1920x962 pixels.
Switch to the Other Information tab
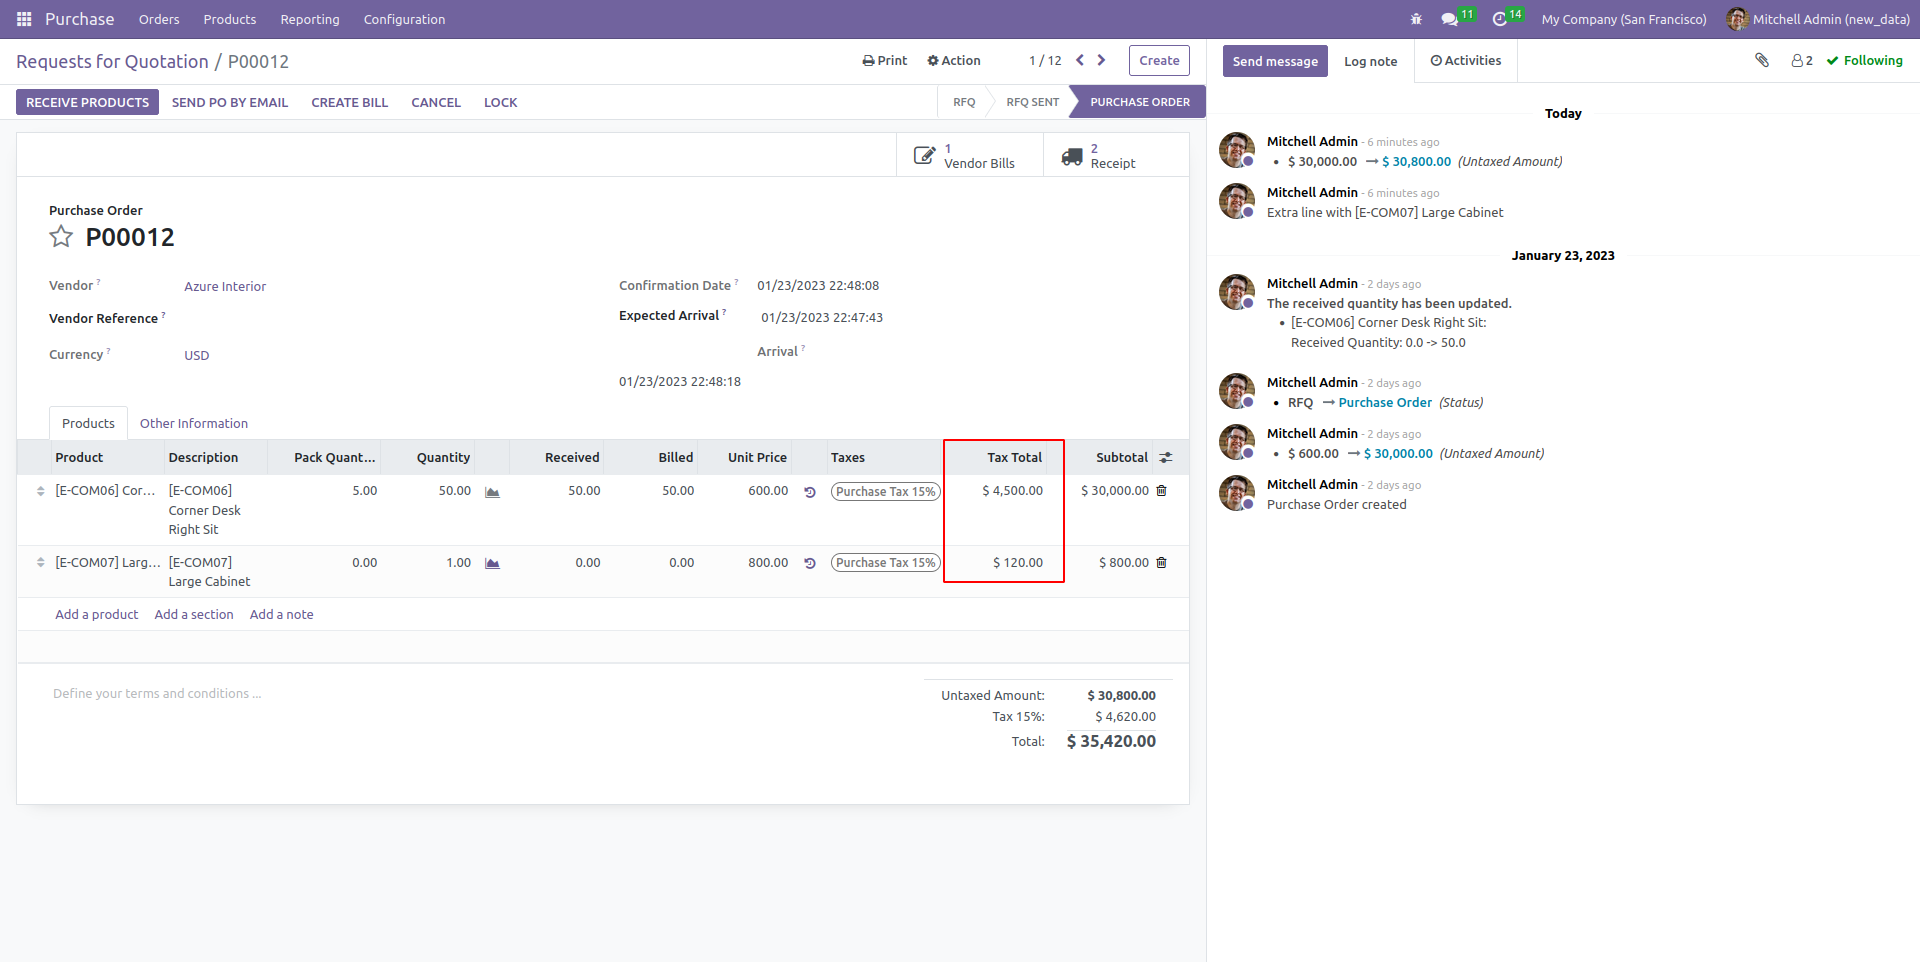pos(194,424)
